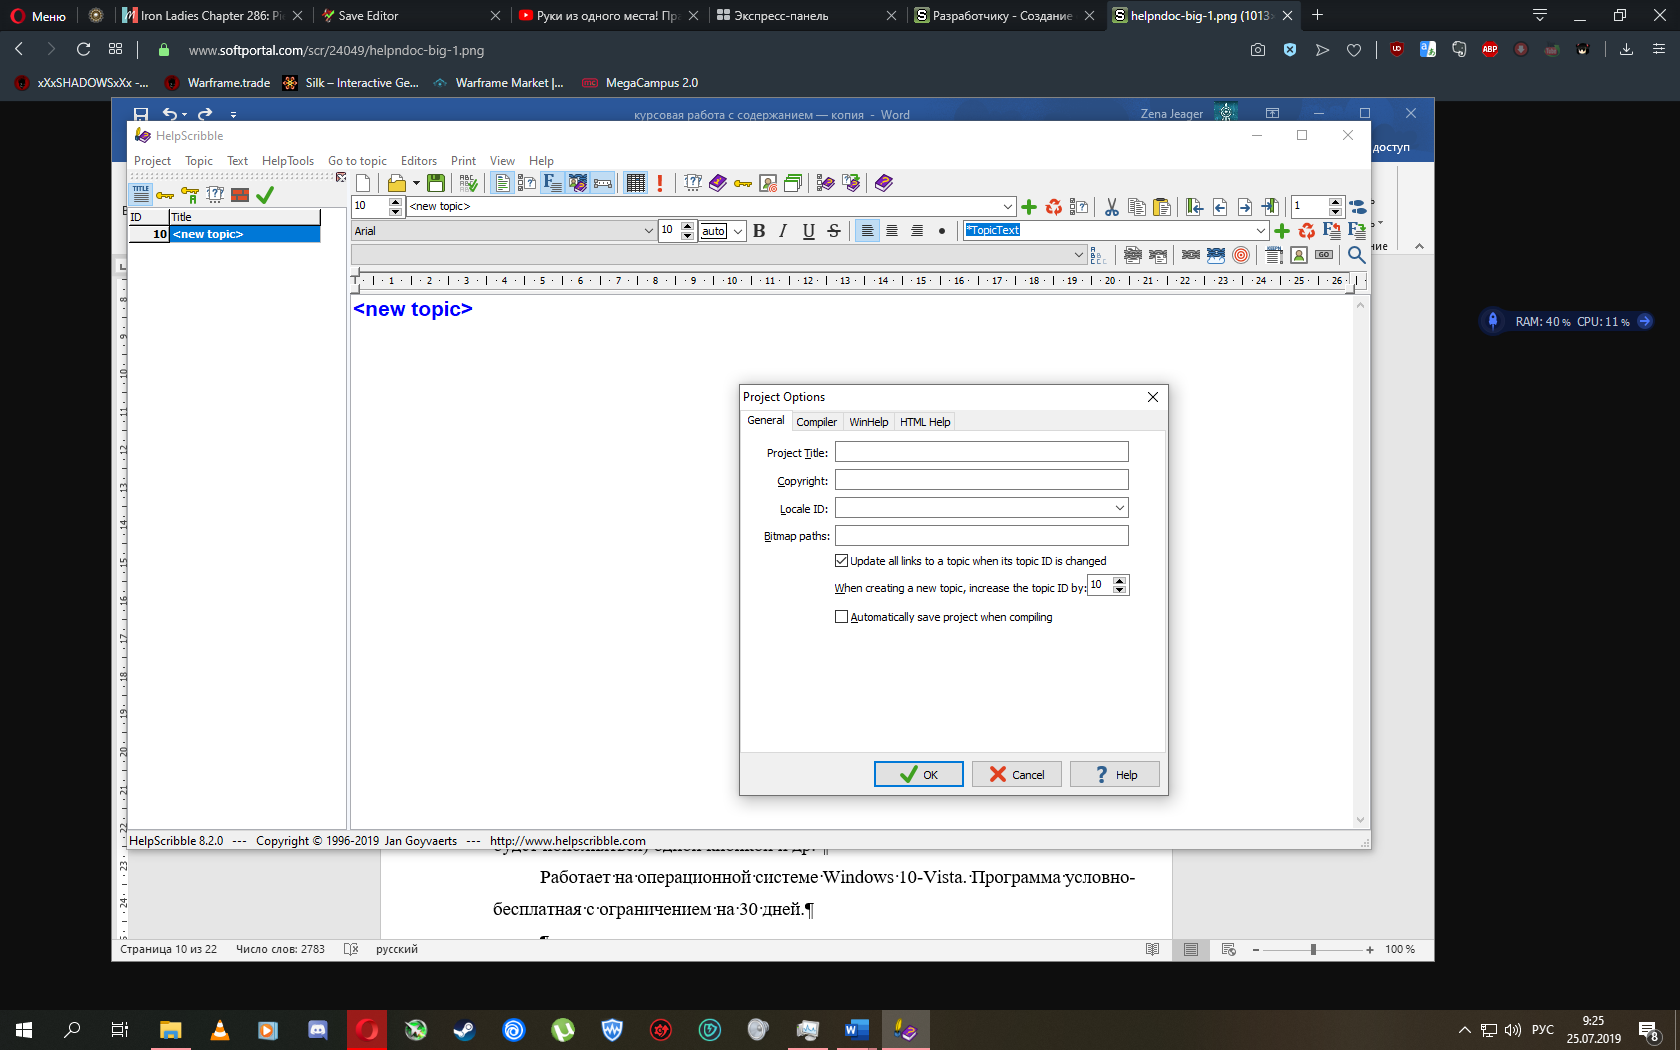Paste from clipboard icon
Viewport: 1680px width, 1050px height.
[1161, 207]
